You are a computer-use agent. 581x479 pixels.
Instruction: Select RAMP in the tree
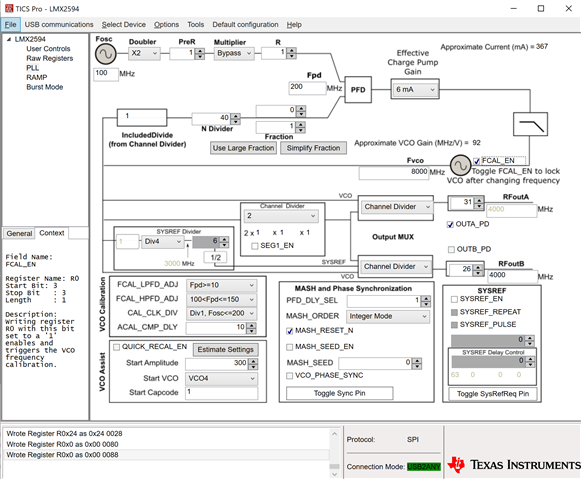point(37,77)
